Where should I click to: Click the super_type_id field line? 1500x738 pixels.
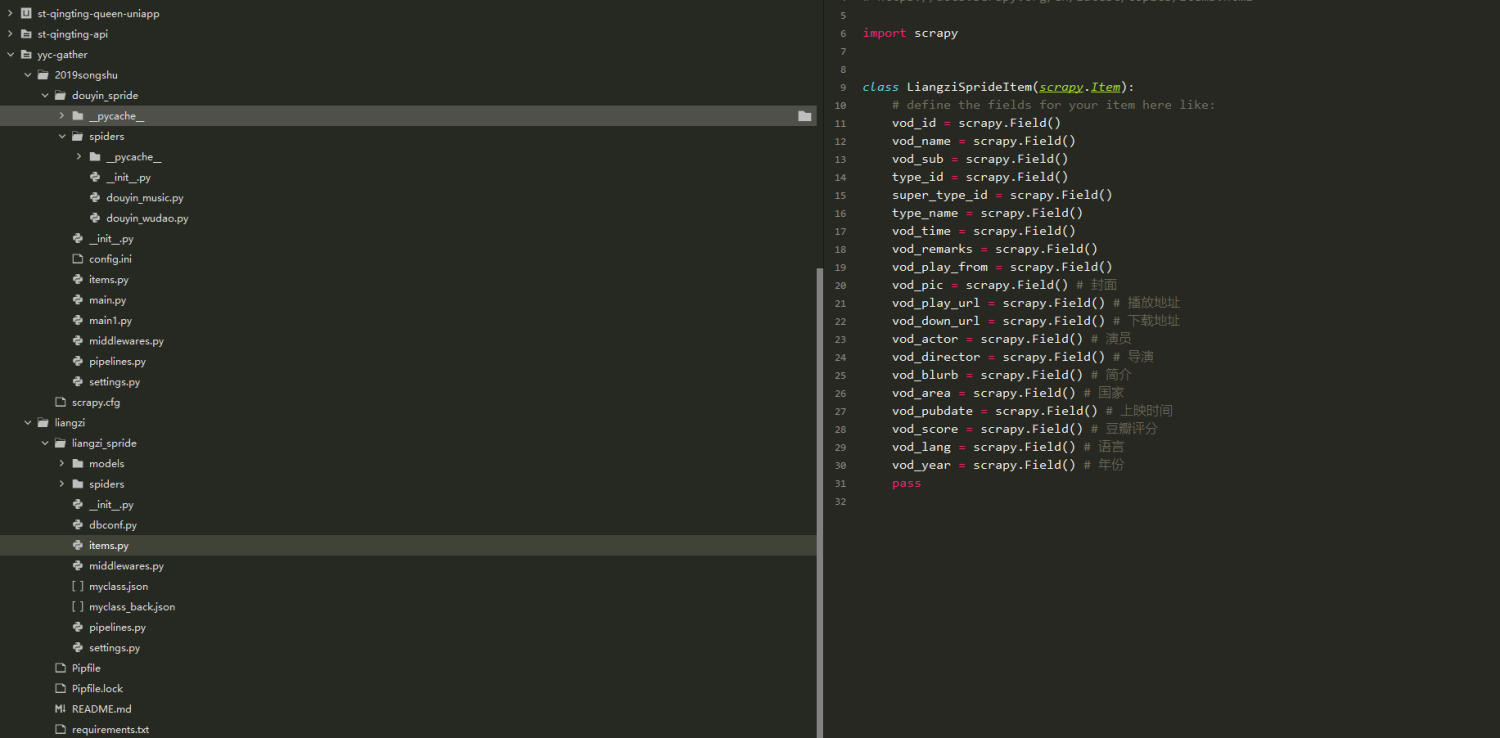pyautogui.click(x=1002, y=195)
